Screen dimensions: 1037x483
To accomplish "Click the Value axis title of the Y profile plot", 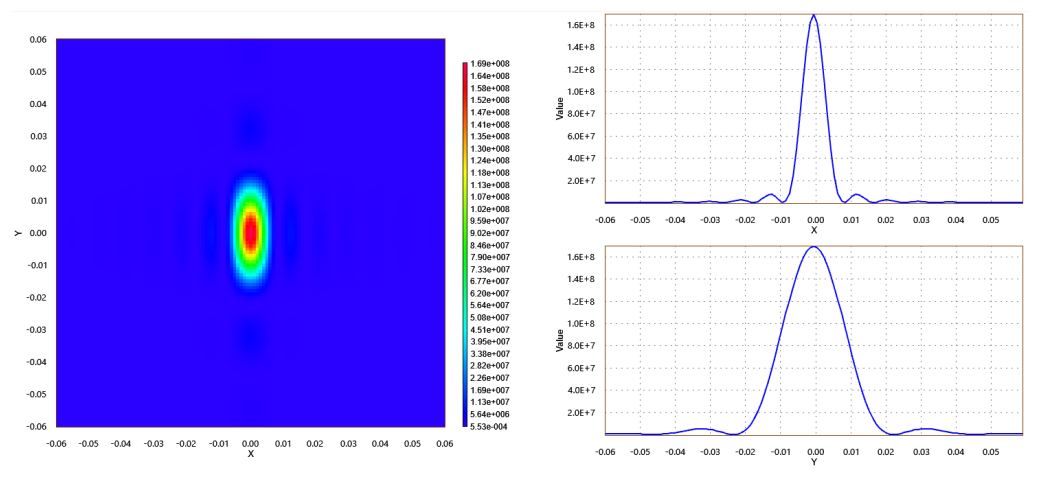I will 560,339.
